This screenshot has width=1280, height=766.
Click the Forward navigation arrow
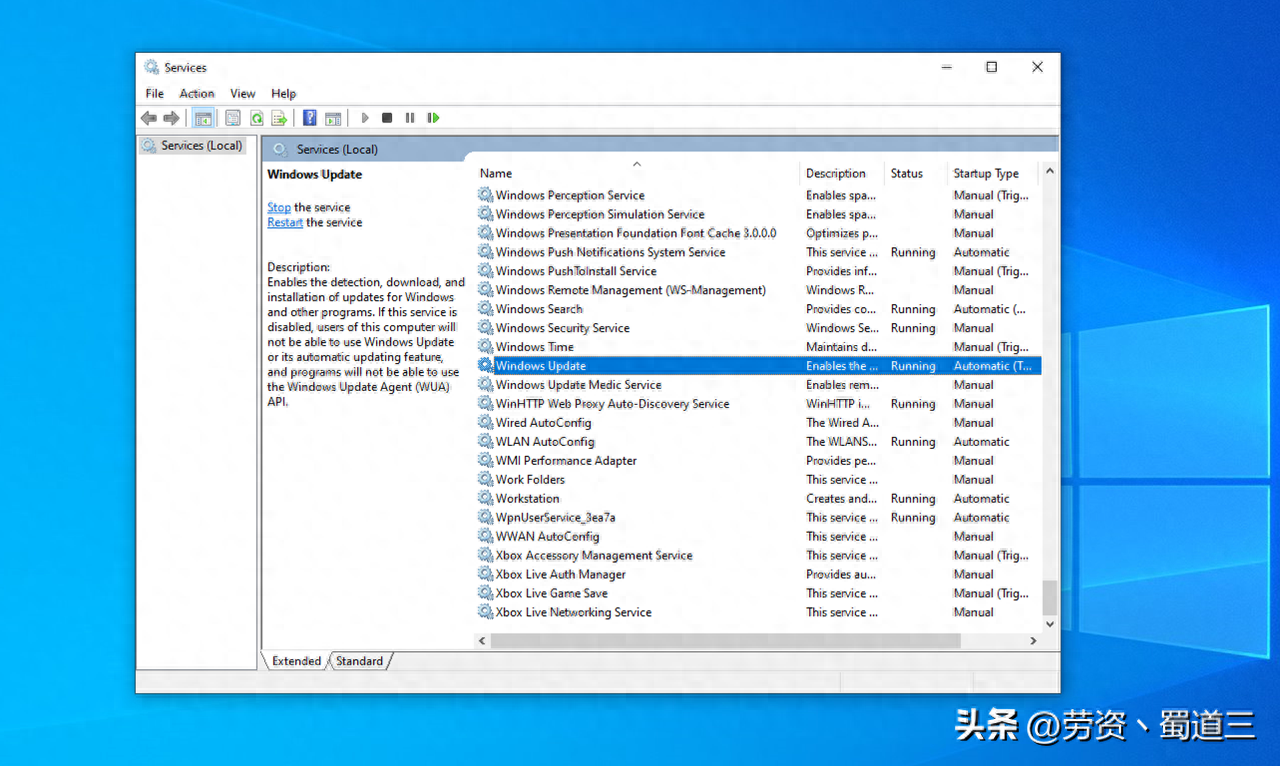pos(172,117)
